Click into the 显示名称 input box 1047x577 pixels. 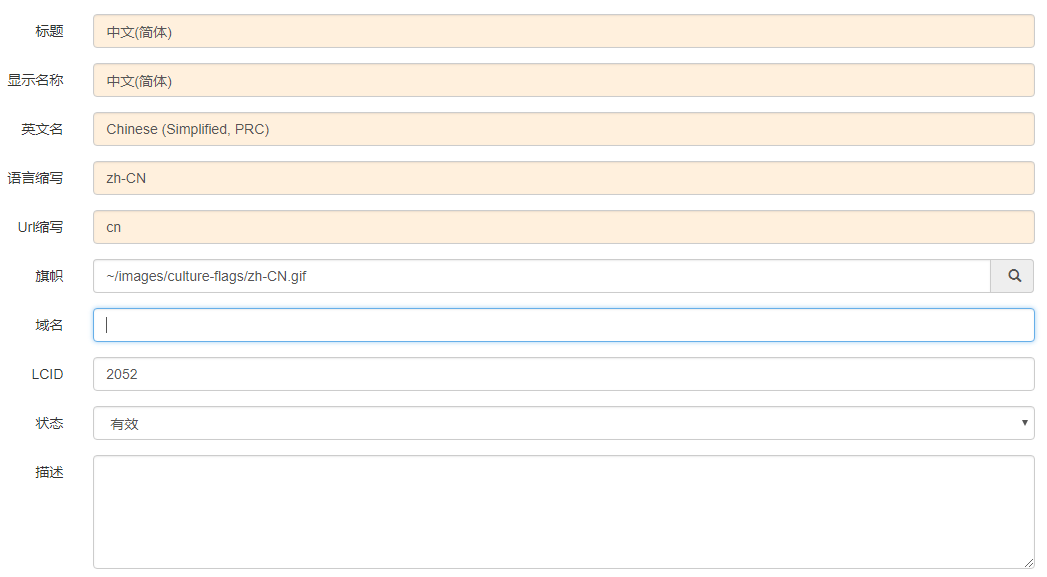coord(564,80)
